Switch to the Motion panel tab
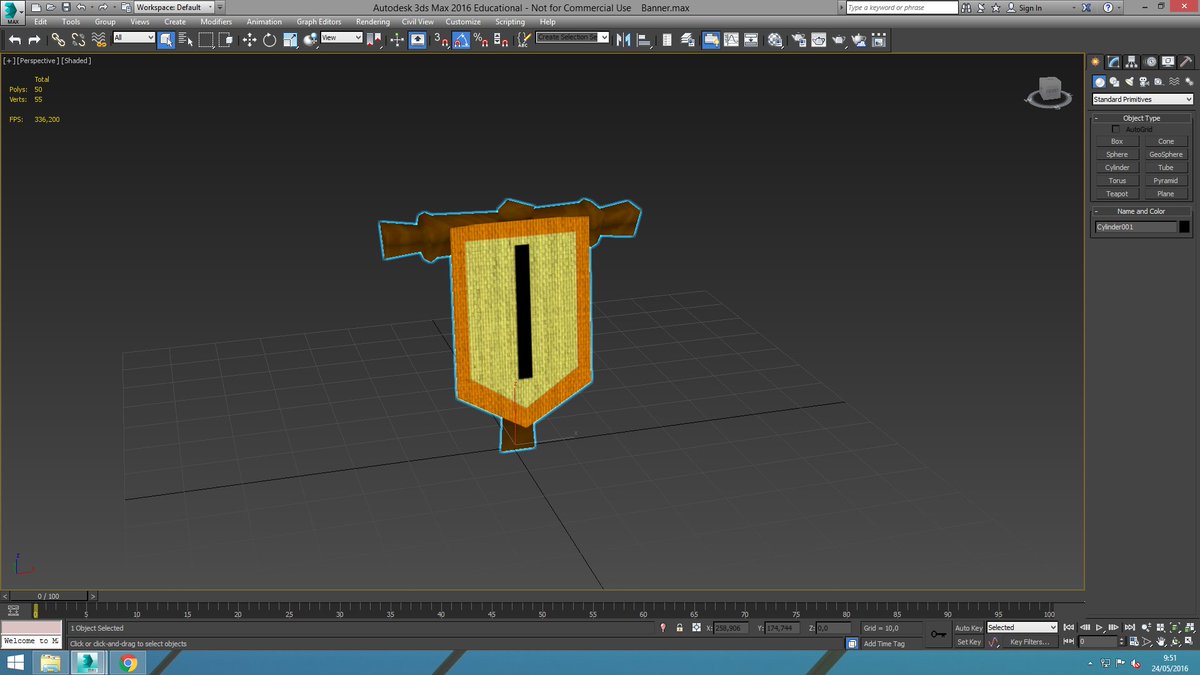1200x675 pixels. point(1150,61)
